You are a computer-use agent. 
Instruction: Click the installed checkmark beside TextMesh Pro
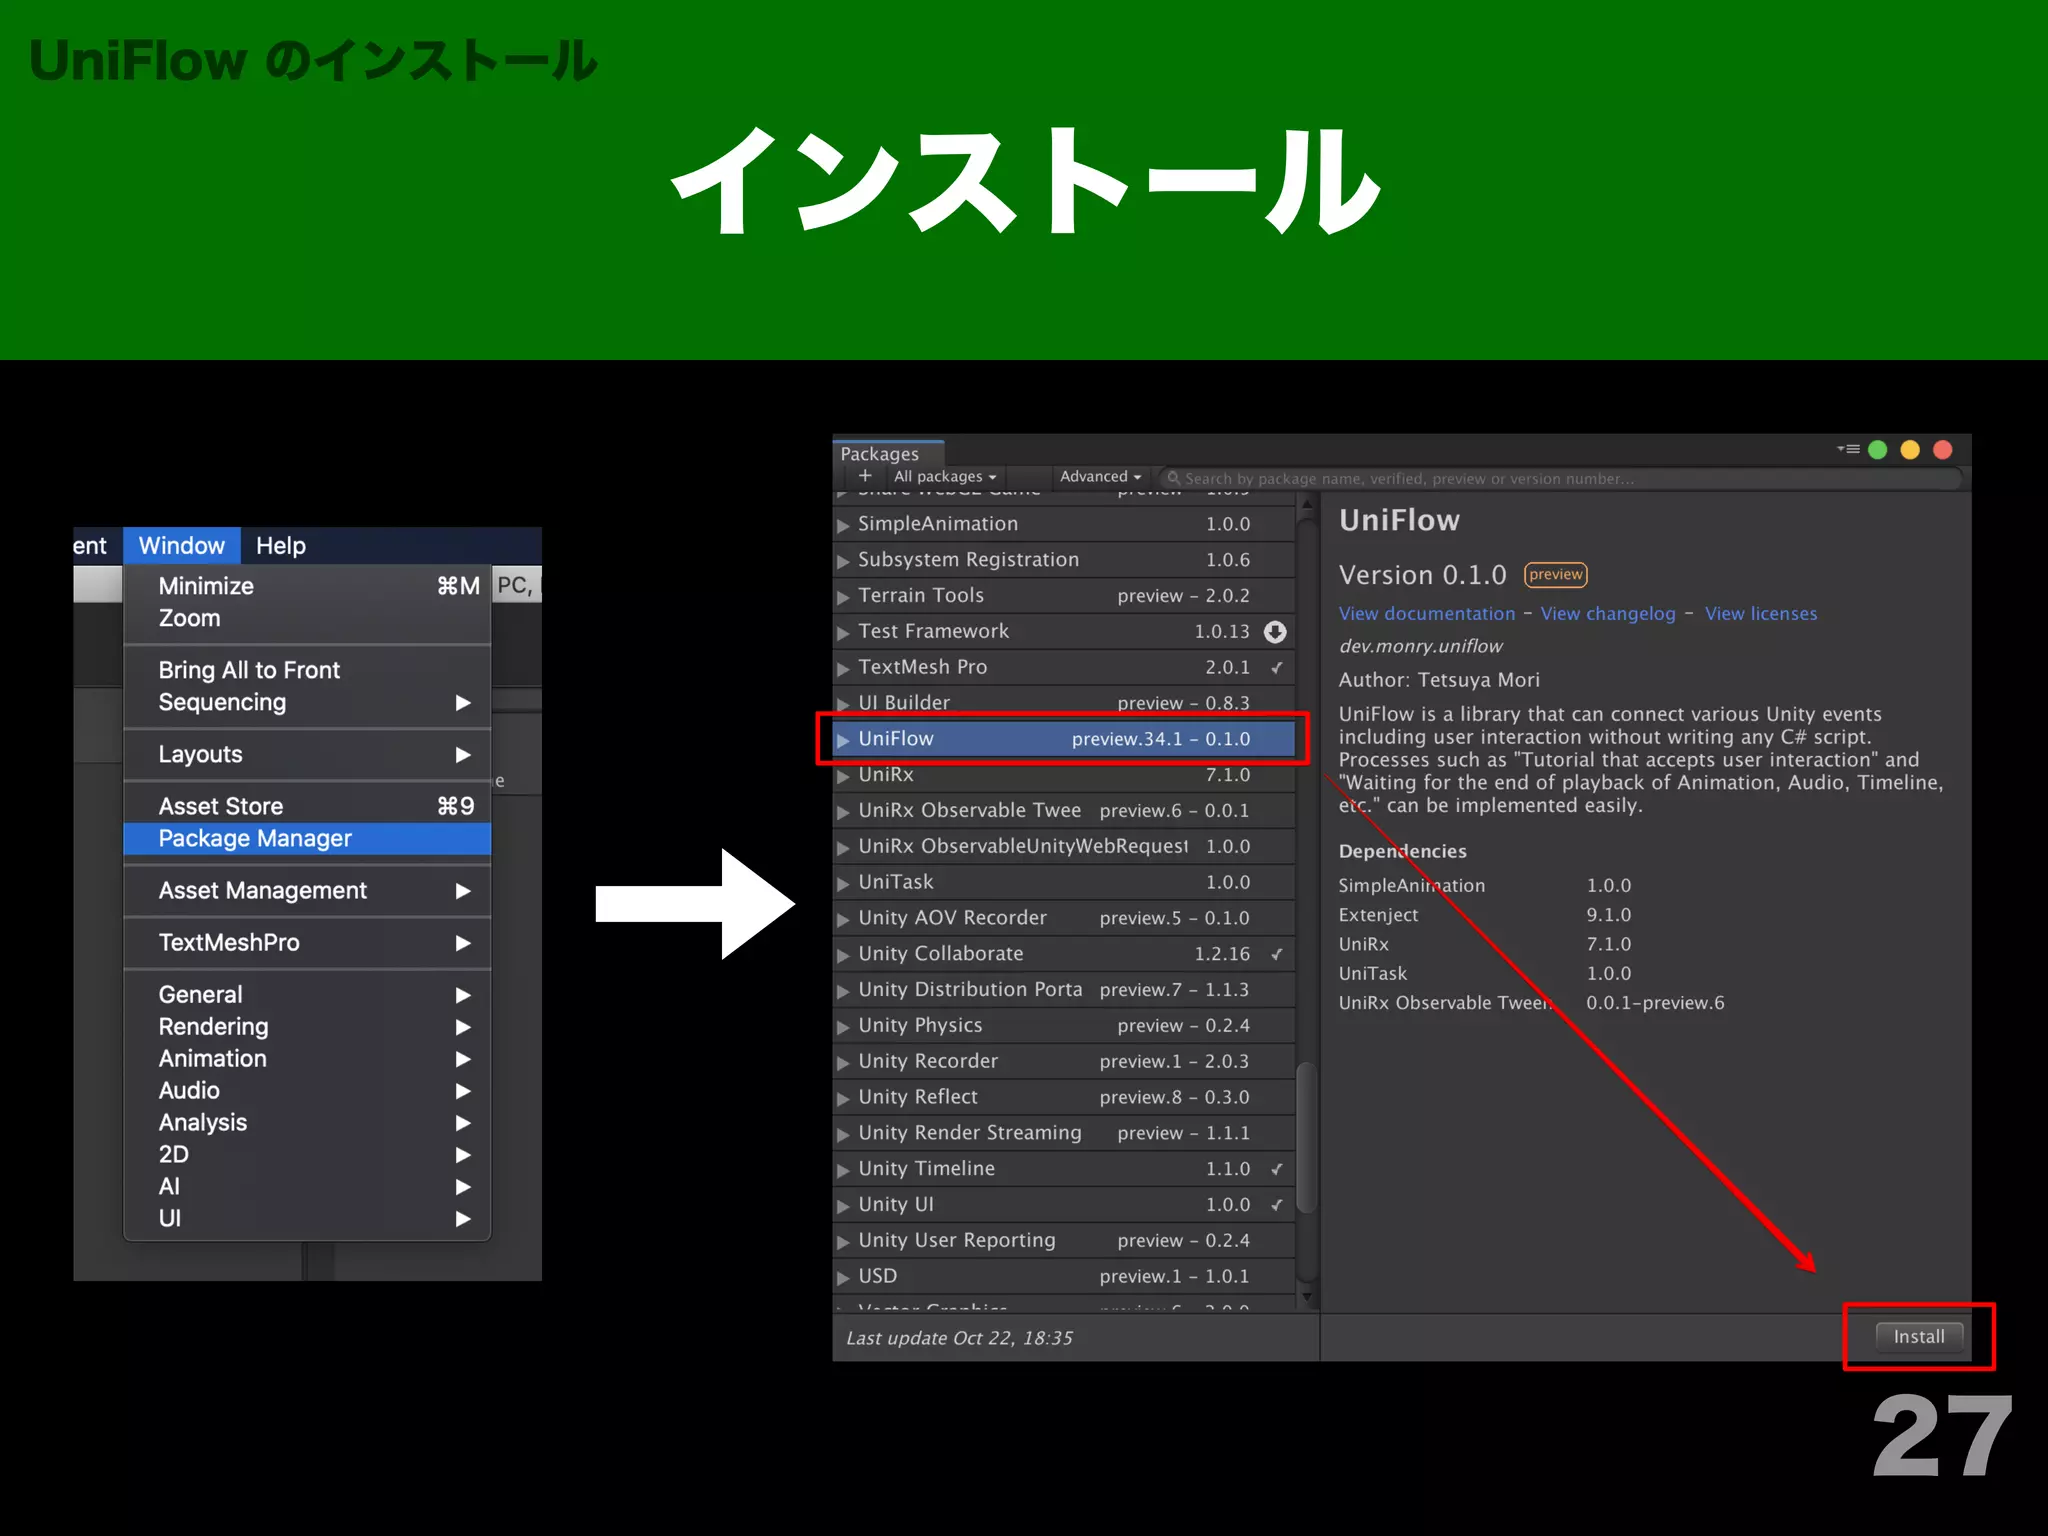tap(1277, 668)
